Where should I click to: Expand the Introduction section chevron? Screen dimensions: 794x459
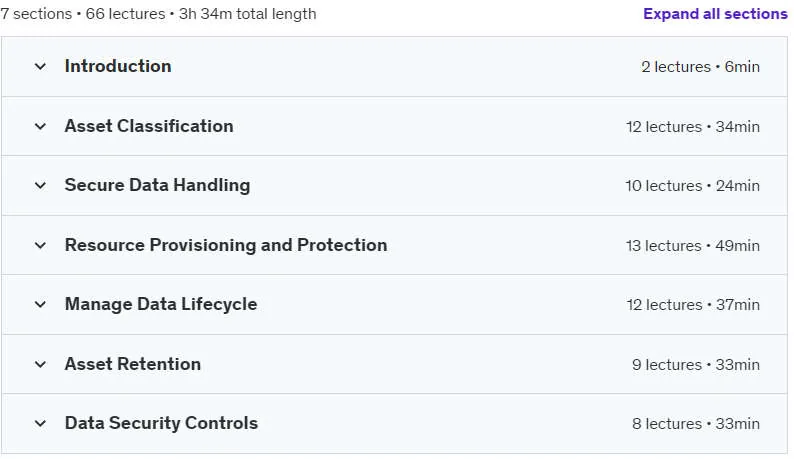click(x=40, y=66)
